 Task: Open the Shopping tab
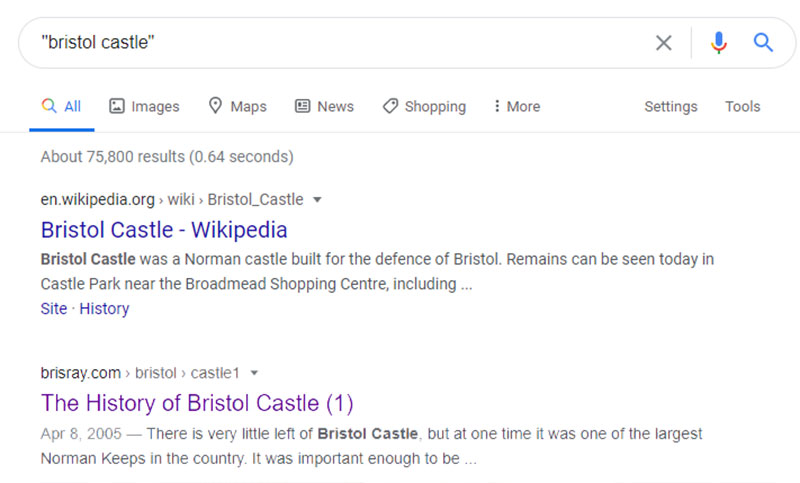[424, 107]
